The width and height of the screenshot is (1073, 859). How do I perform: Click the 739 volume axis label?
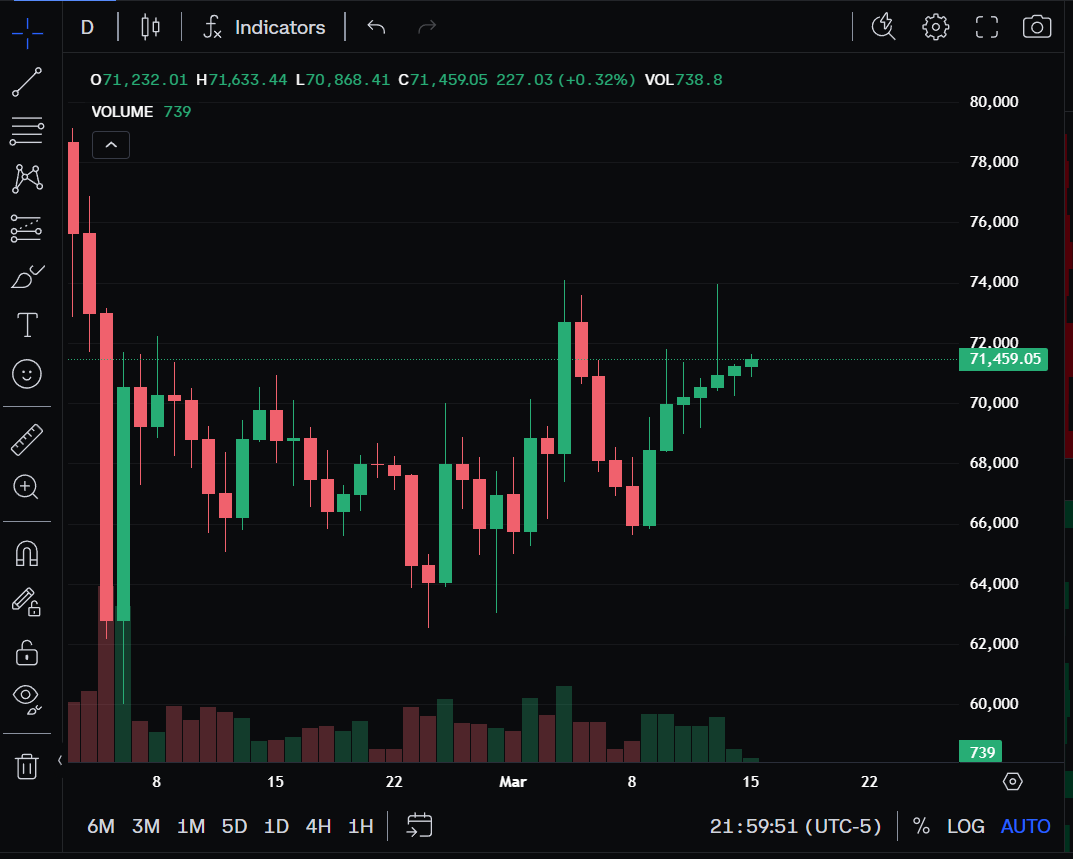pyautogui.click(x=981, y=752)
